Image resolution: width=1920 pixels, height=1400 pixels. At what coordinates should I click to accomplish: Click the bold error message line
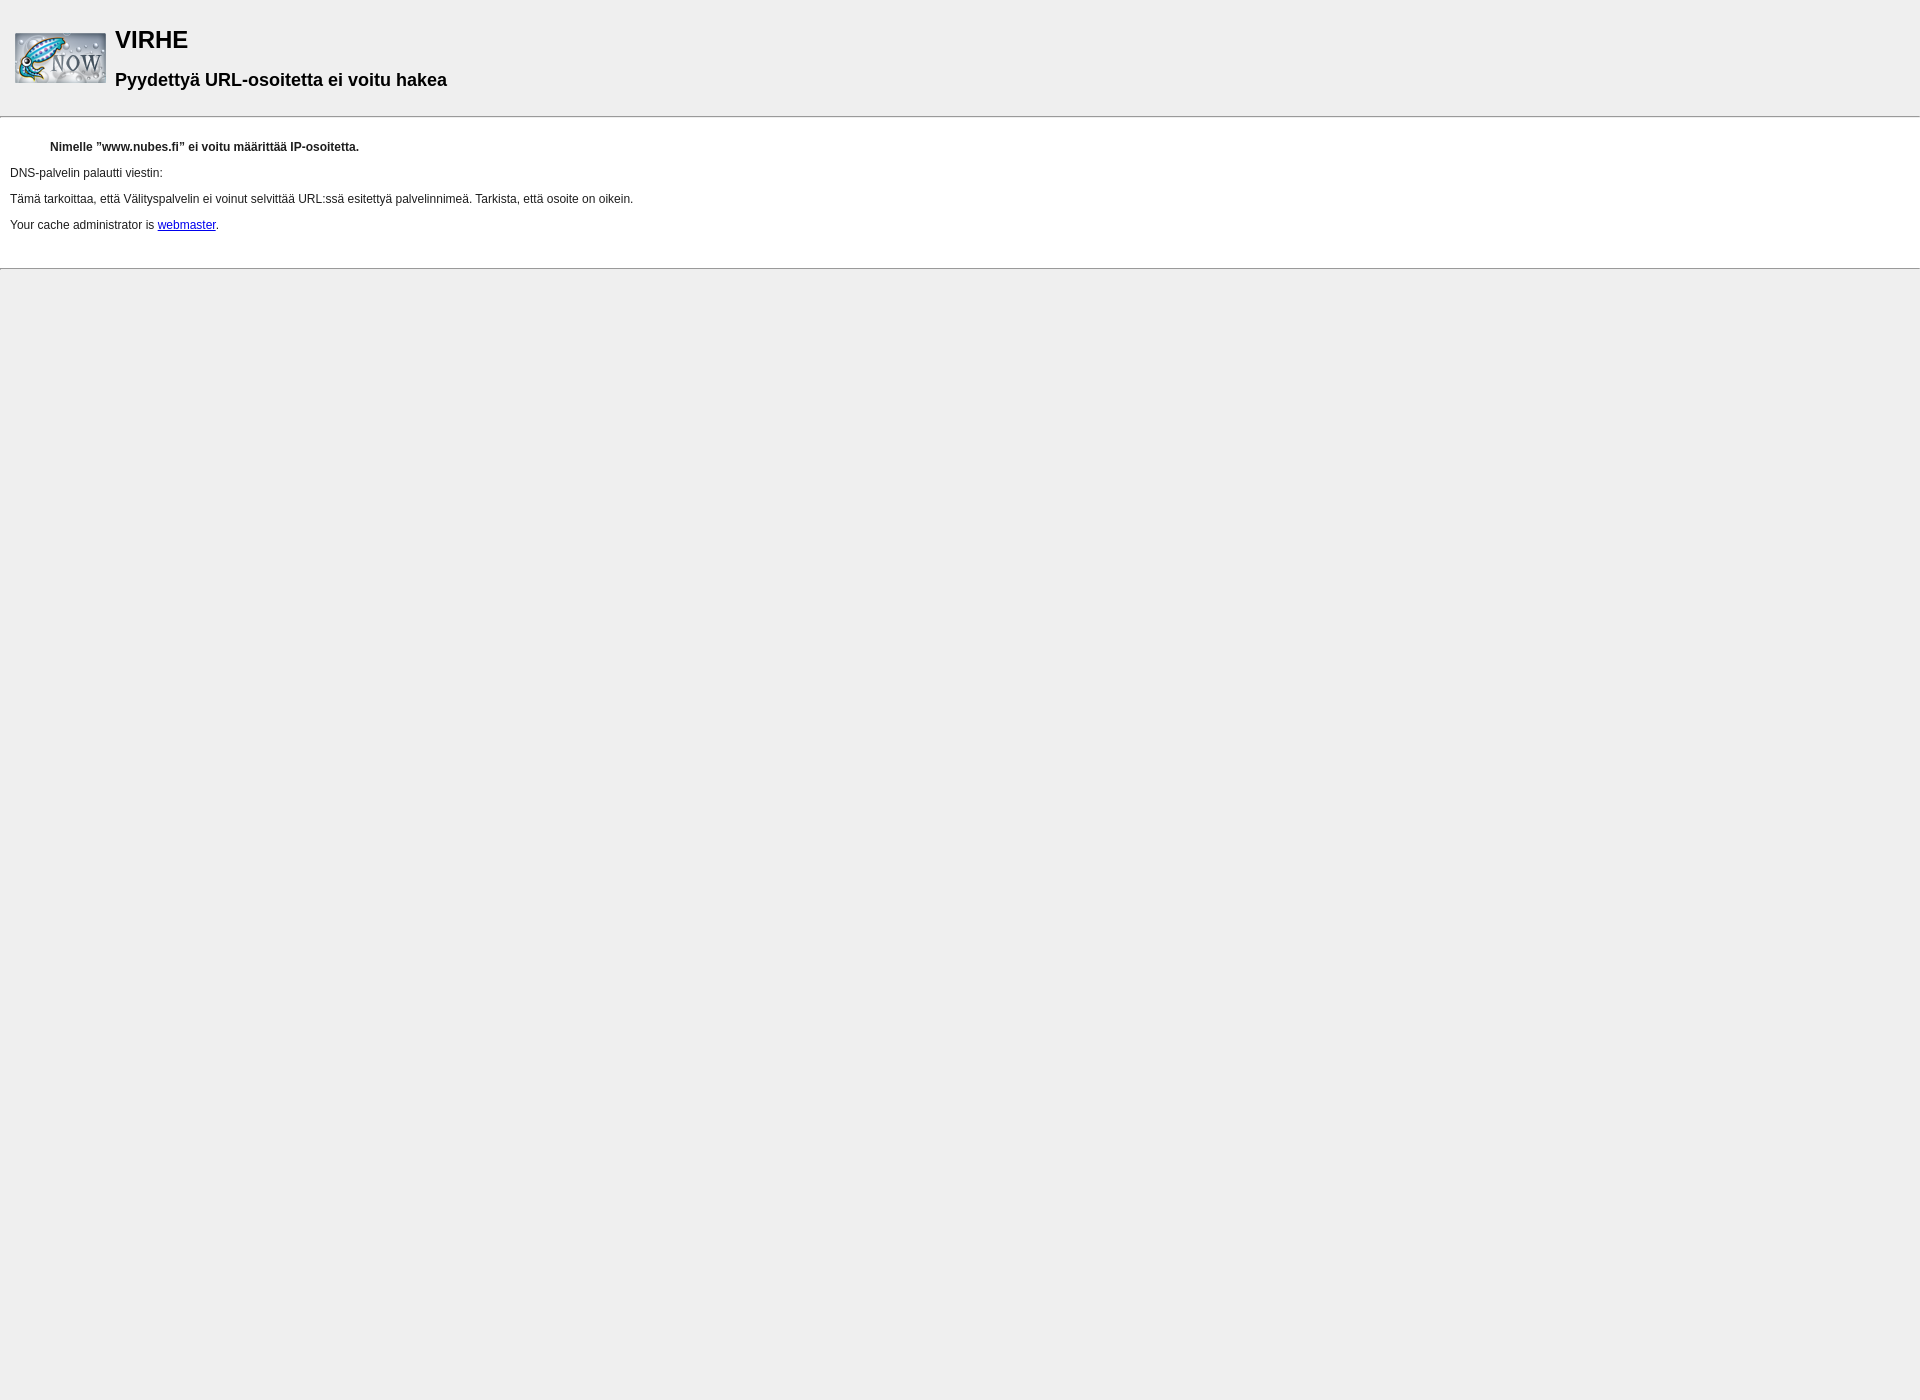(x=204, y=146)
